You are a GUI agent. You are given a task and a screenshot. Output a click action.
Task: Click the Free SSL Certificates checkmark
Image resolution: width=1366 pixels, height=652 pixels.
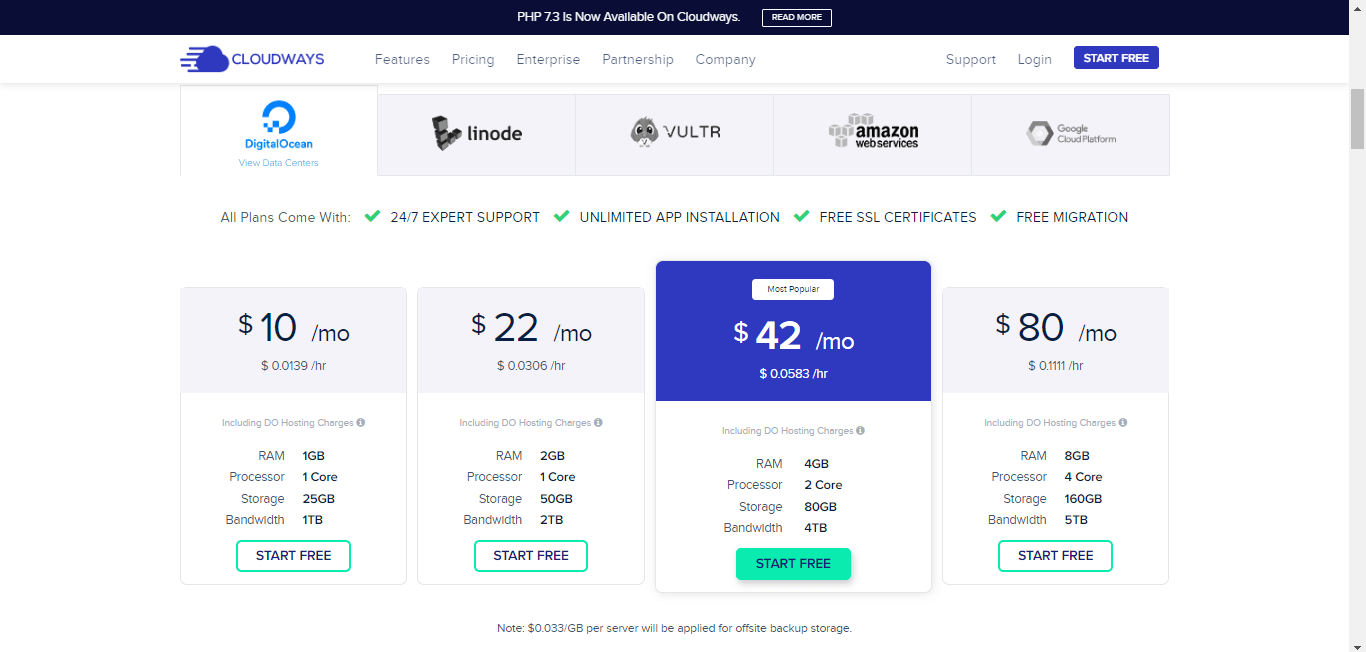[802, 216]
